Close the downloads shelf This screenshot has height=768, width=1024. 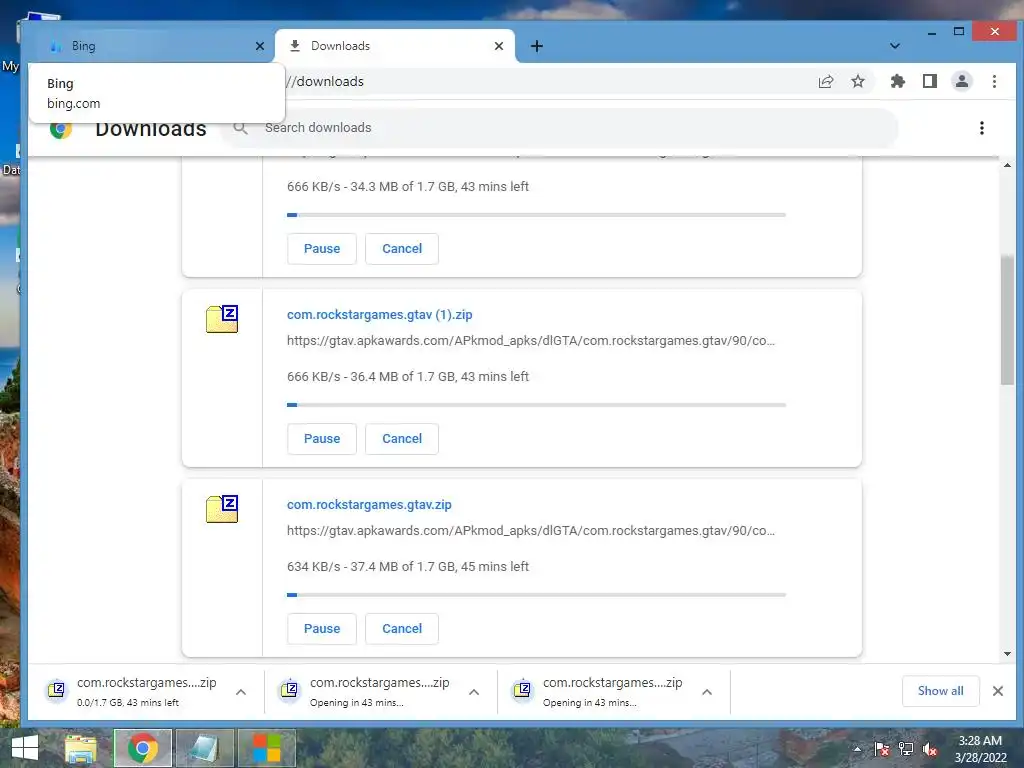click(x=998, y=691)
